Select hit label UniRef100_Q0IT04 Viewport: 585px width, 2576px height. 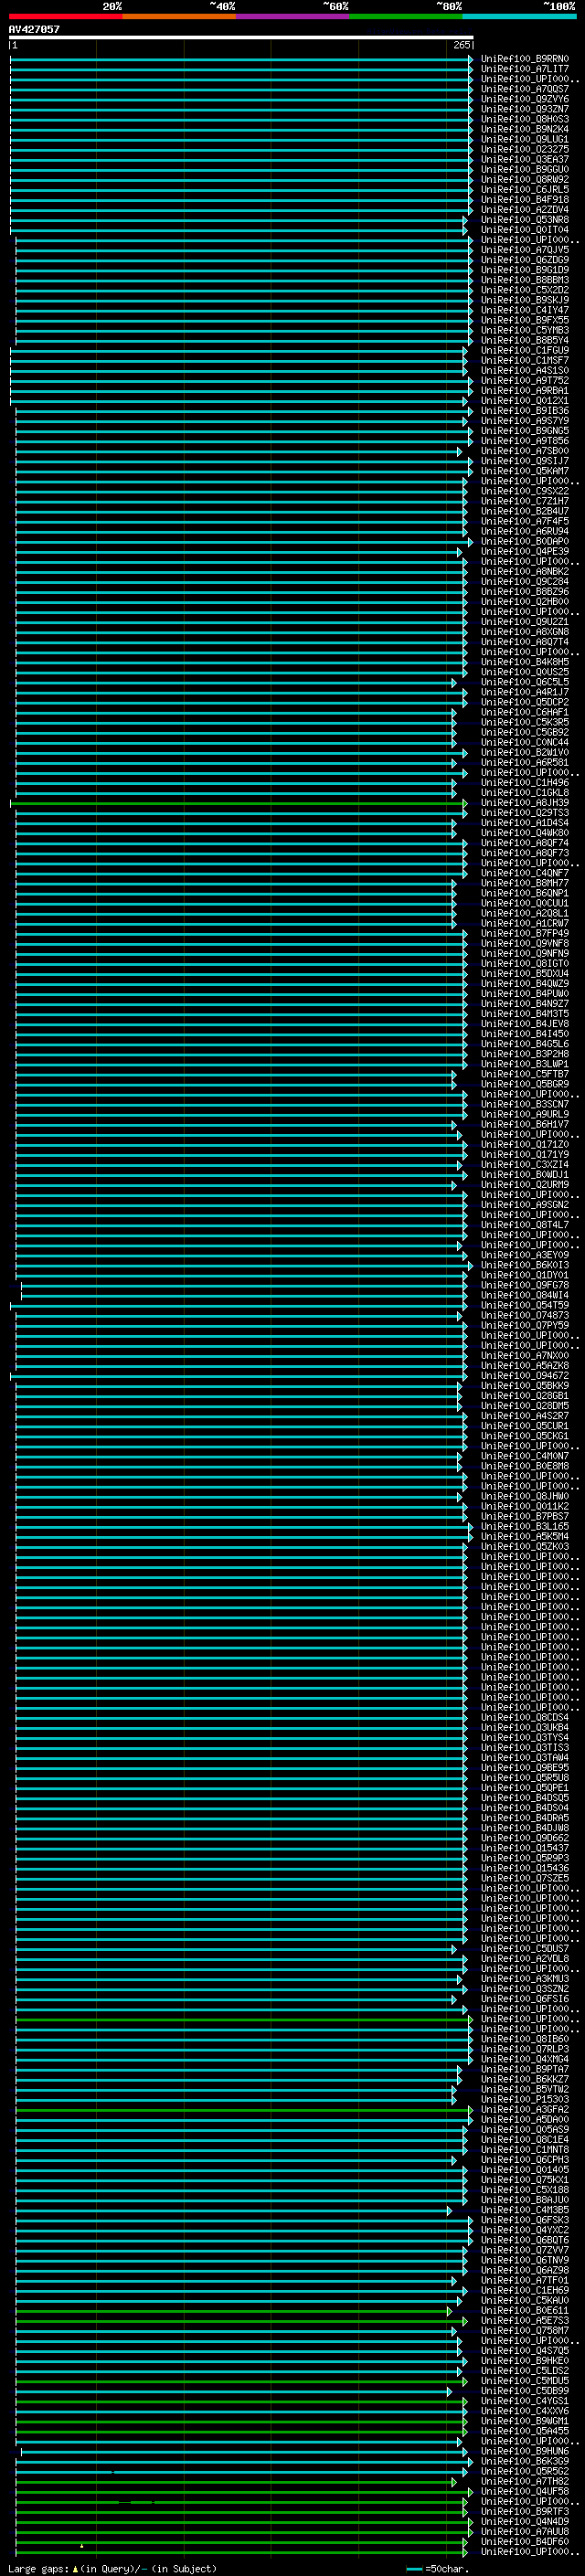pyautogui.click(x=525, y=230)
